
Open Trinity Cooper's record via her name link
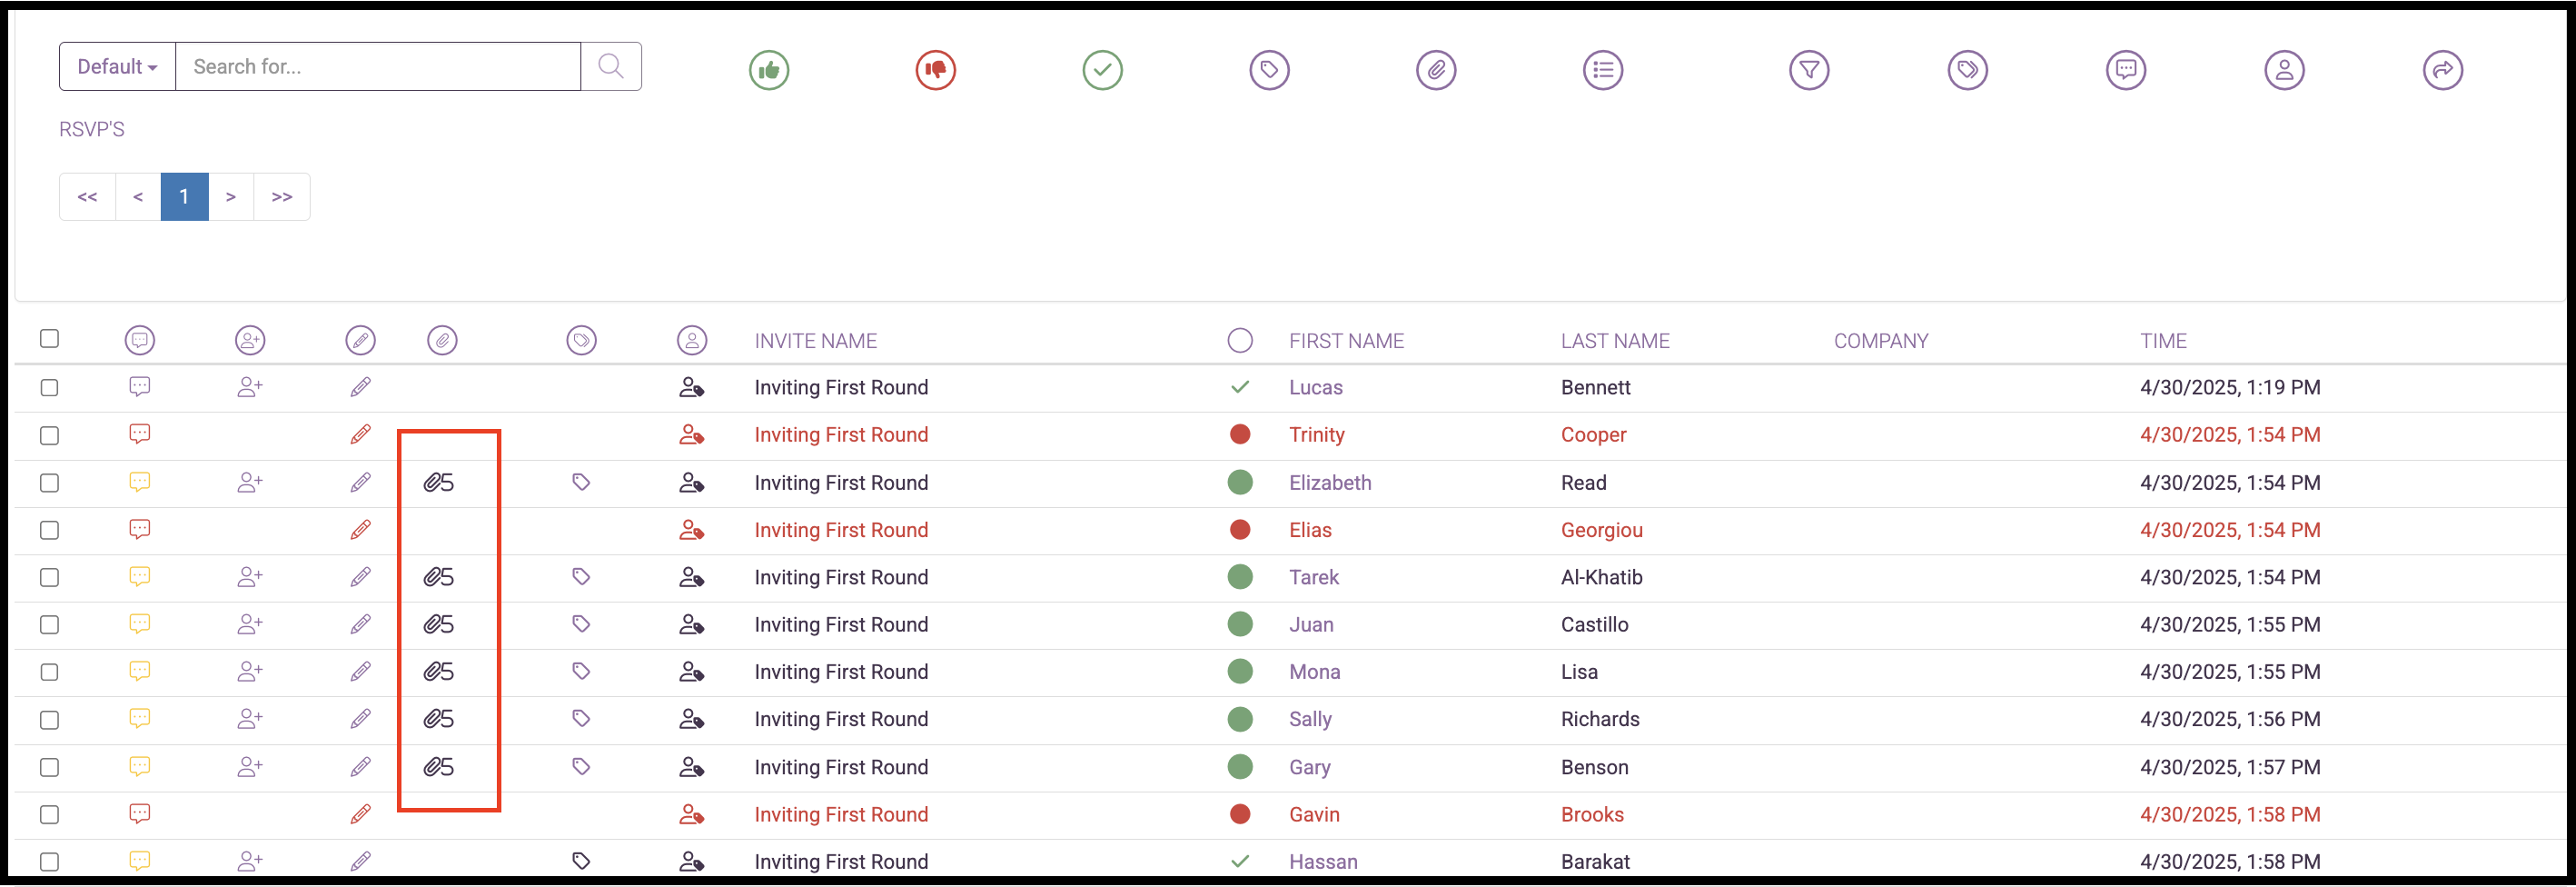[x=1317, y=434]
